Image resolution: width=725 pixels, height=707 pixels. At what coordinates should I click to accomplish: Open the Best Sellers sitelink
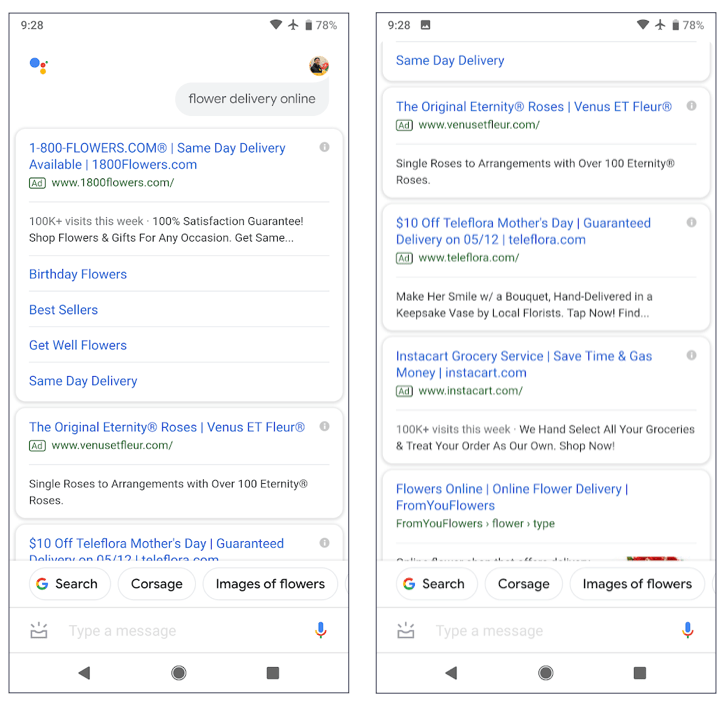63,310
